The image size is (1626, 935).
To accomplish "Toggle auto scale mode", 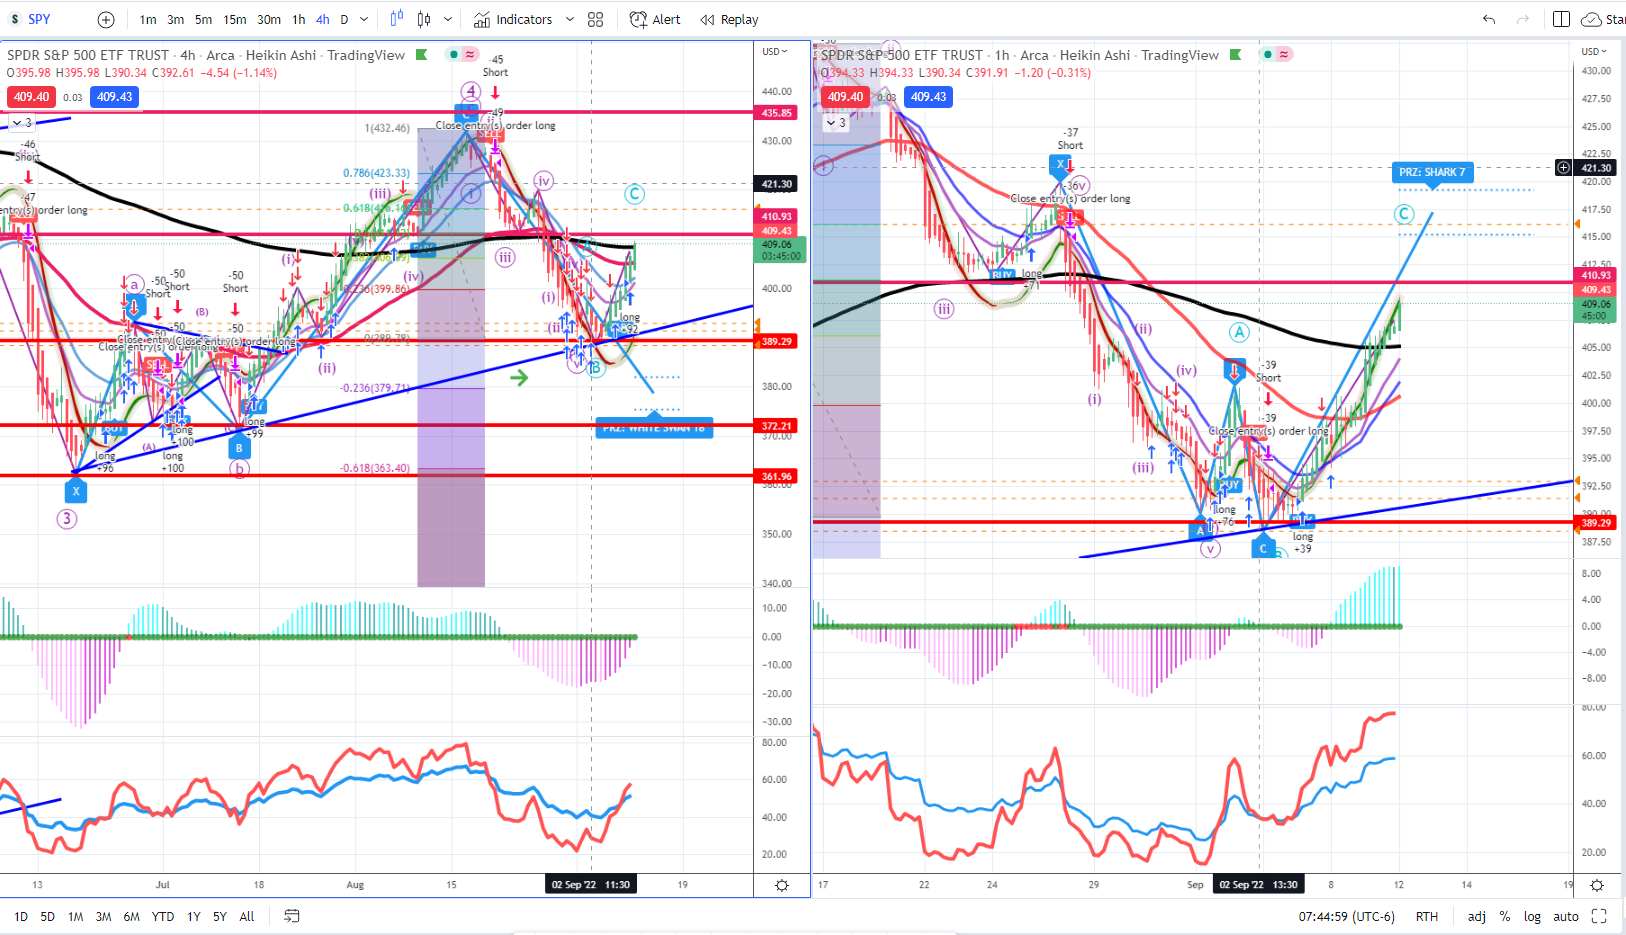I will (1566, 916).
